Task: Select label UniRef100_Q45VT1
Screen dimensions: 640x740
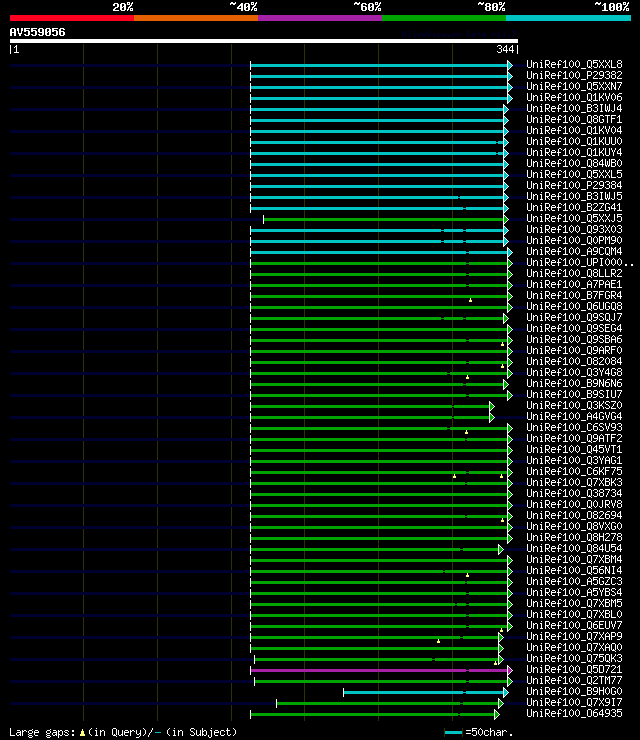Action: click(x=574, y=449)
